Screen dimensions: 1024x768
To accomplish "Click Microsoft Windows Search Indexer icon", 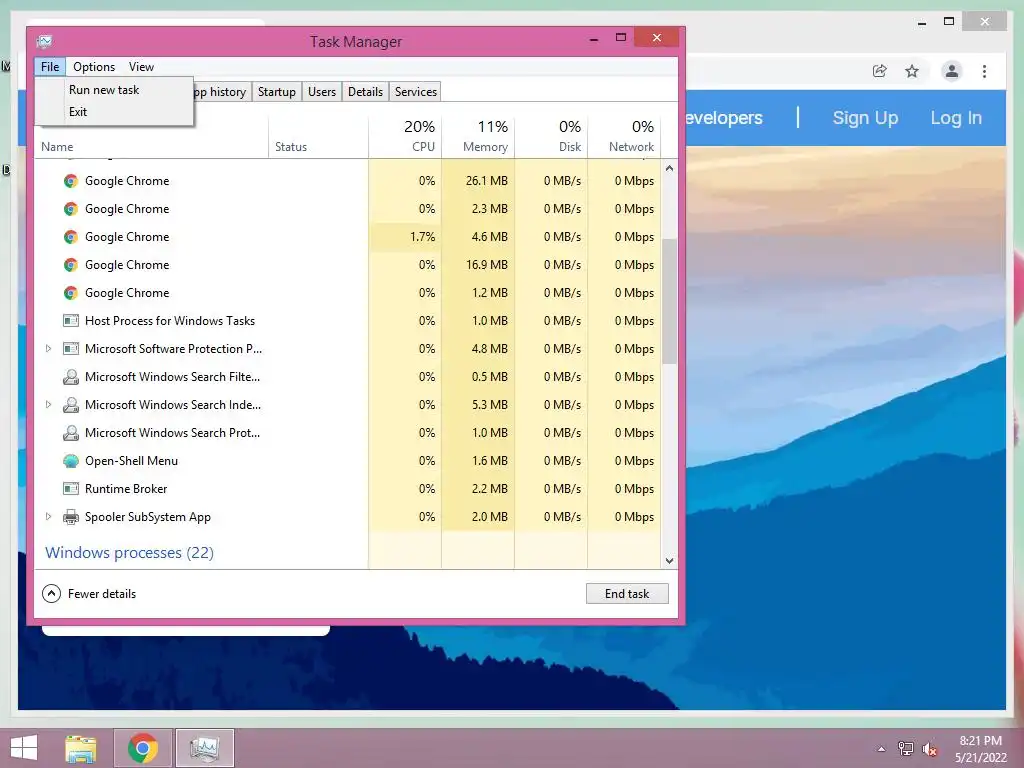I will click(x=71, y=405).
